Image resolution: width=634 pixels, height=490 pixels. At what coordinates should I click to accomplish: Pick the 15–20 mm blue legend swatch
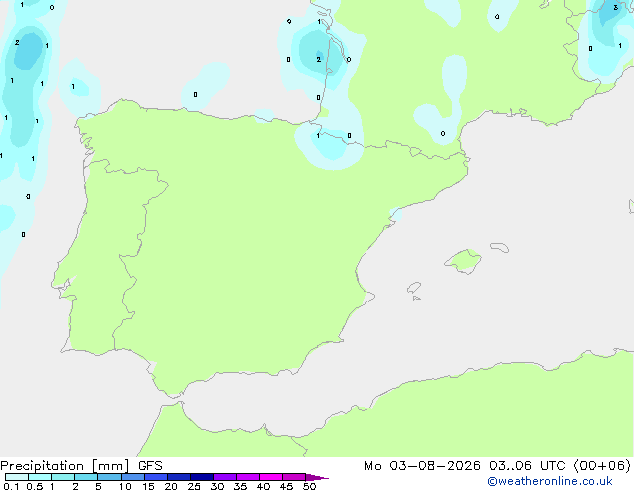pyautogui.click(x=156, y=477)
